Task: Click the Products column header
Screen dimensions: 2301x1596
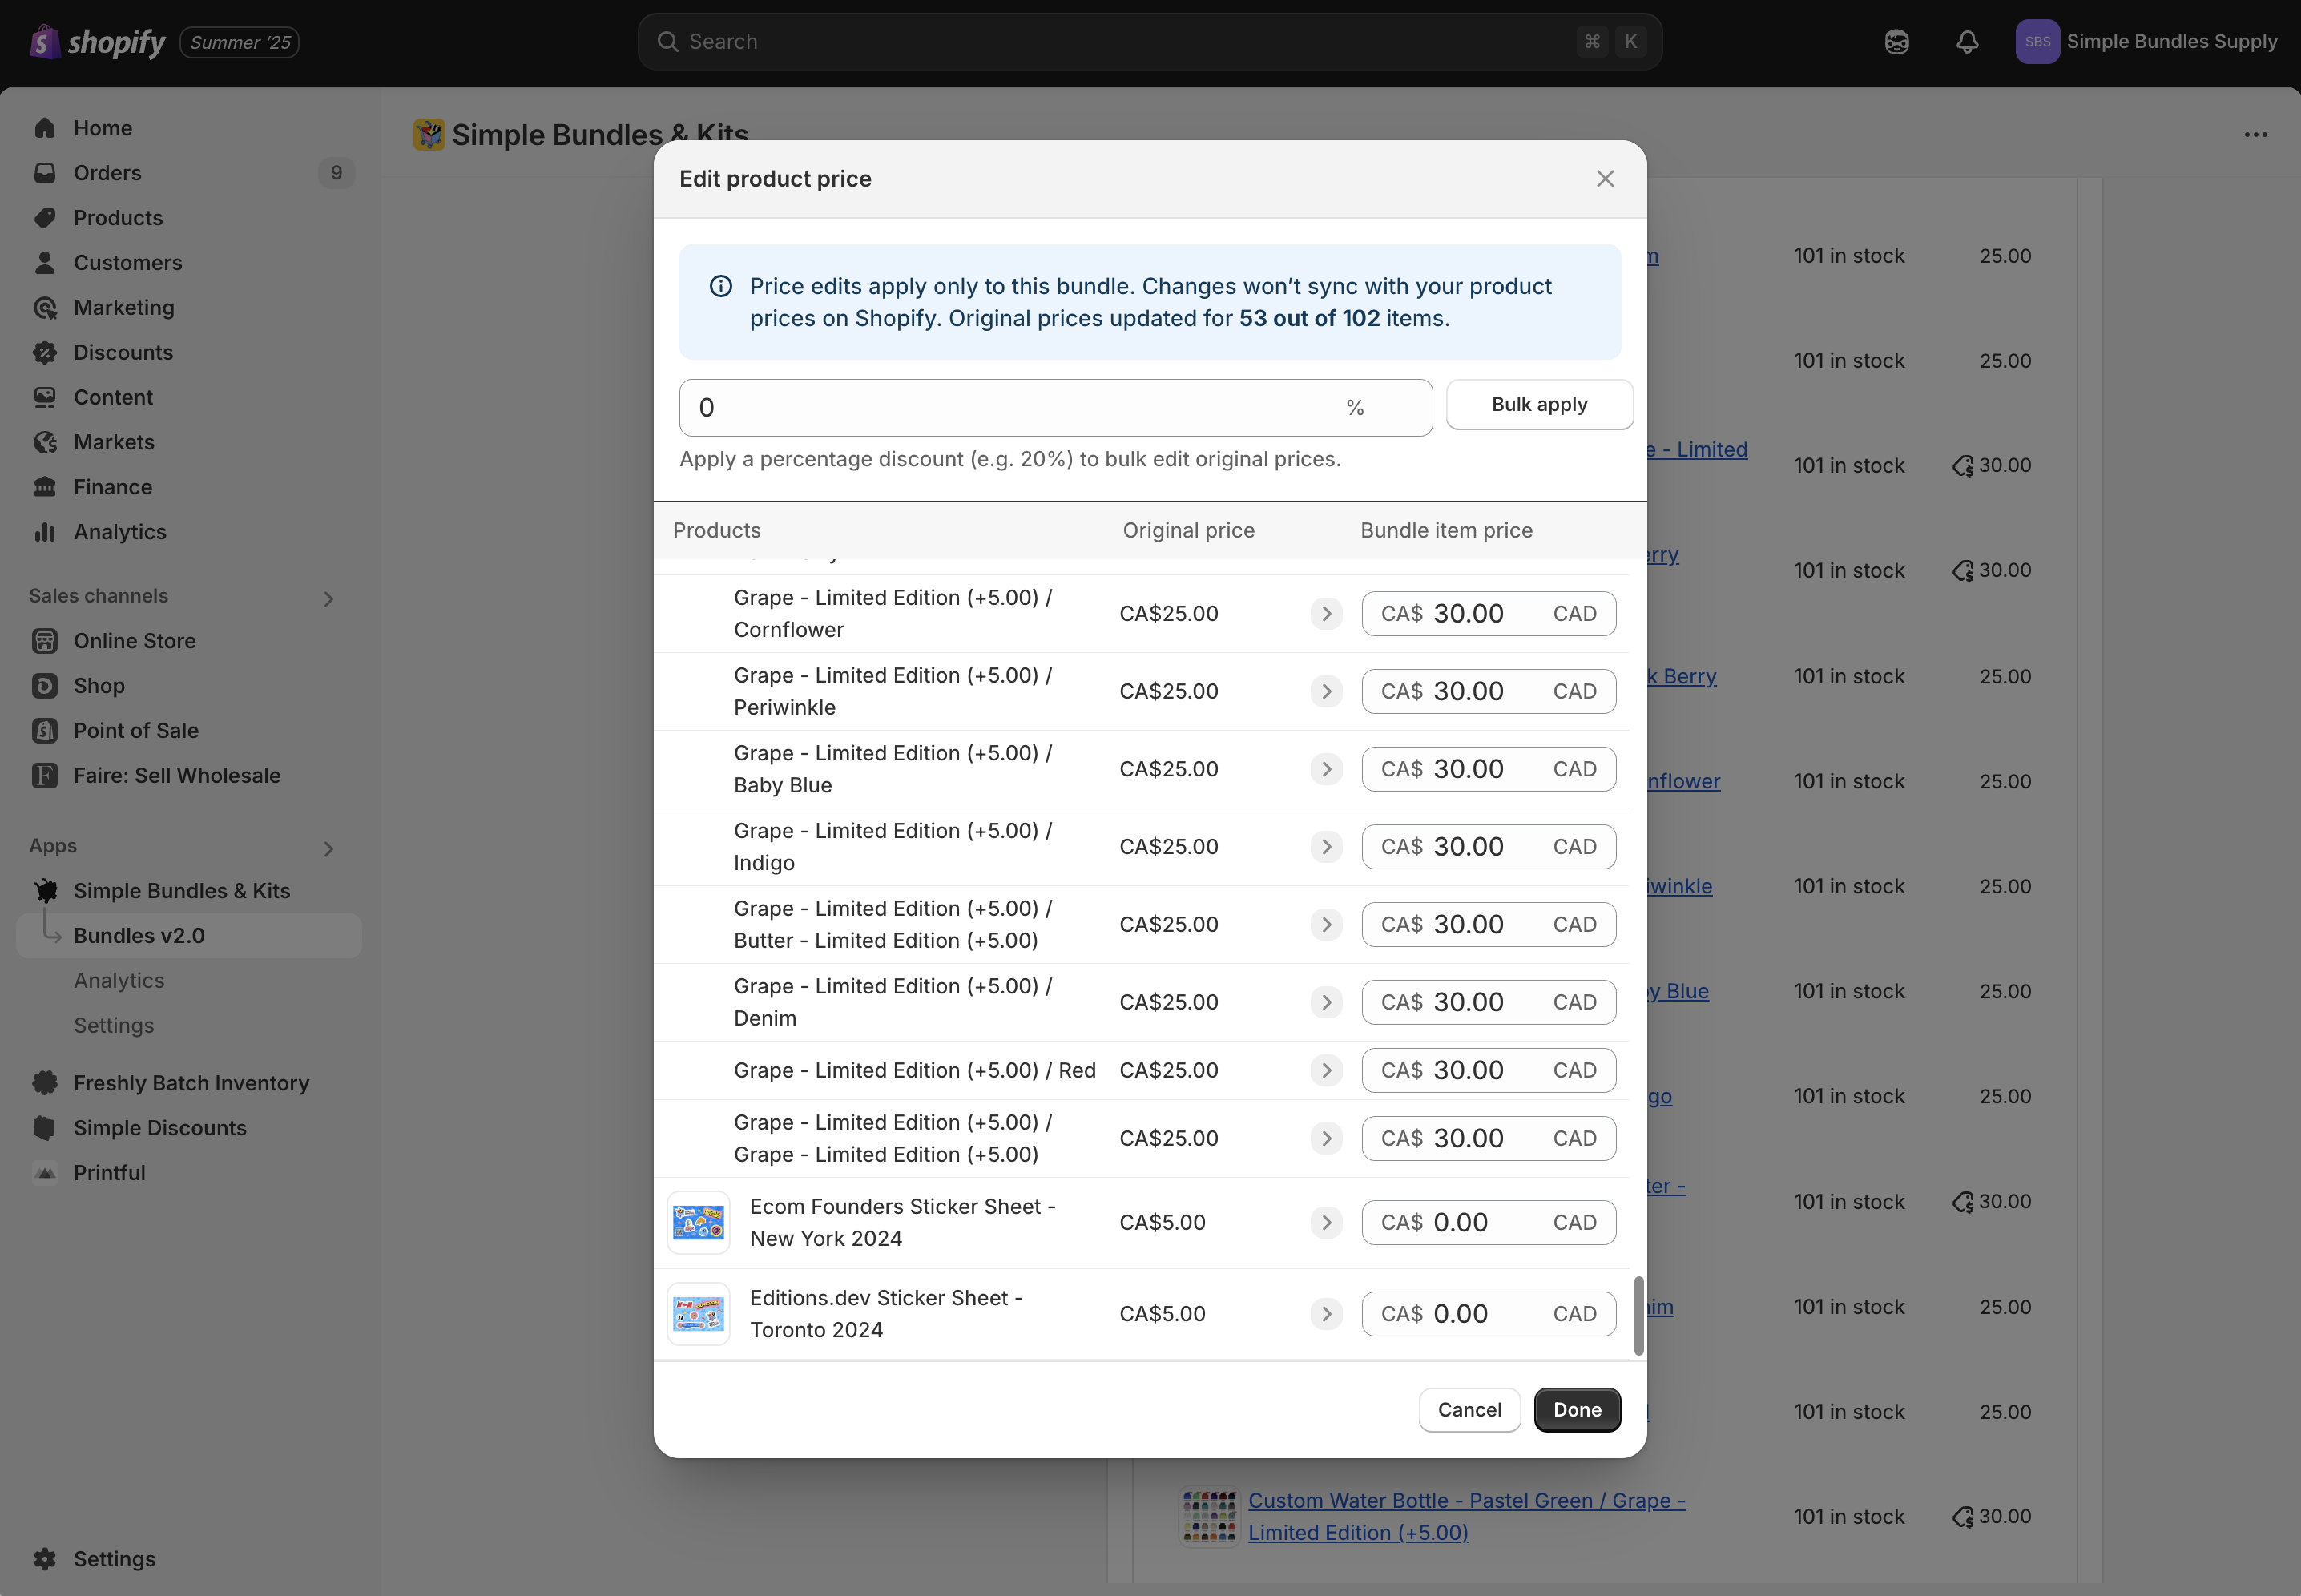Action: point(716,531)
